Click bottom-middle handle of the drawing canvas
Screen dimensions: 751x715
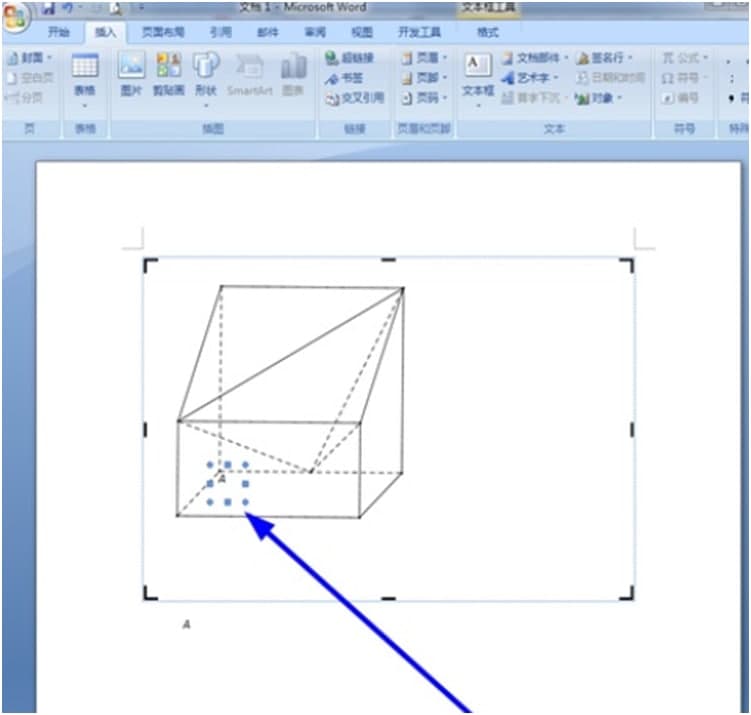(x=388, y=599)
